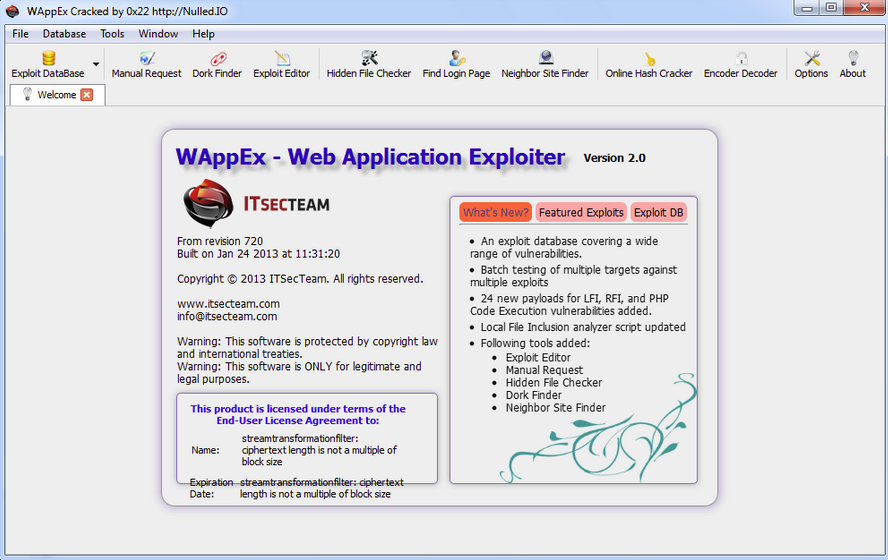Viewport: 888px width, 560px height.
Task: Click the About lightbulb icon
Action: click(x=853, y=58)
